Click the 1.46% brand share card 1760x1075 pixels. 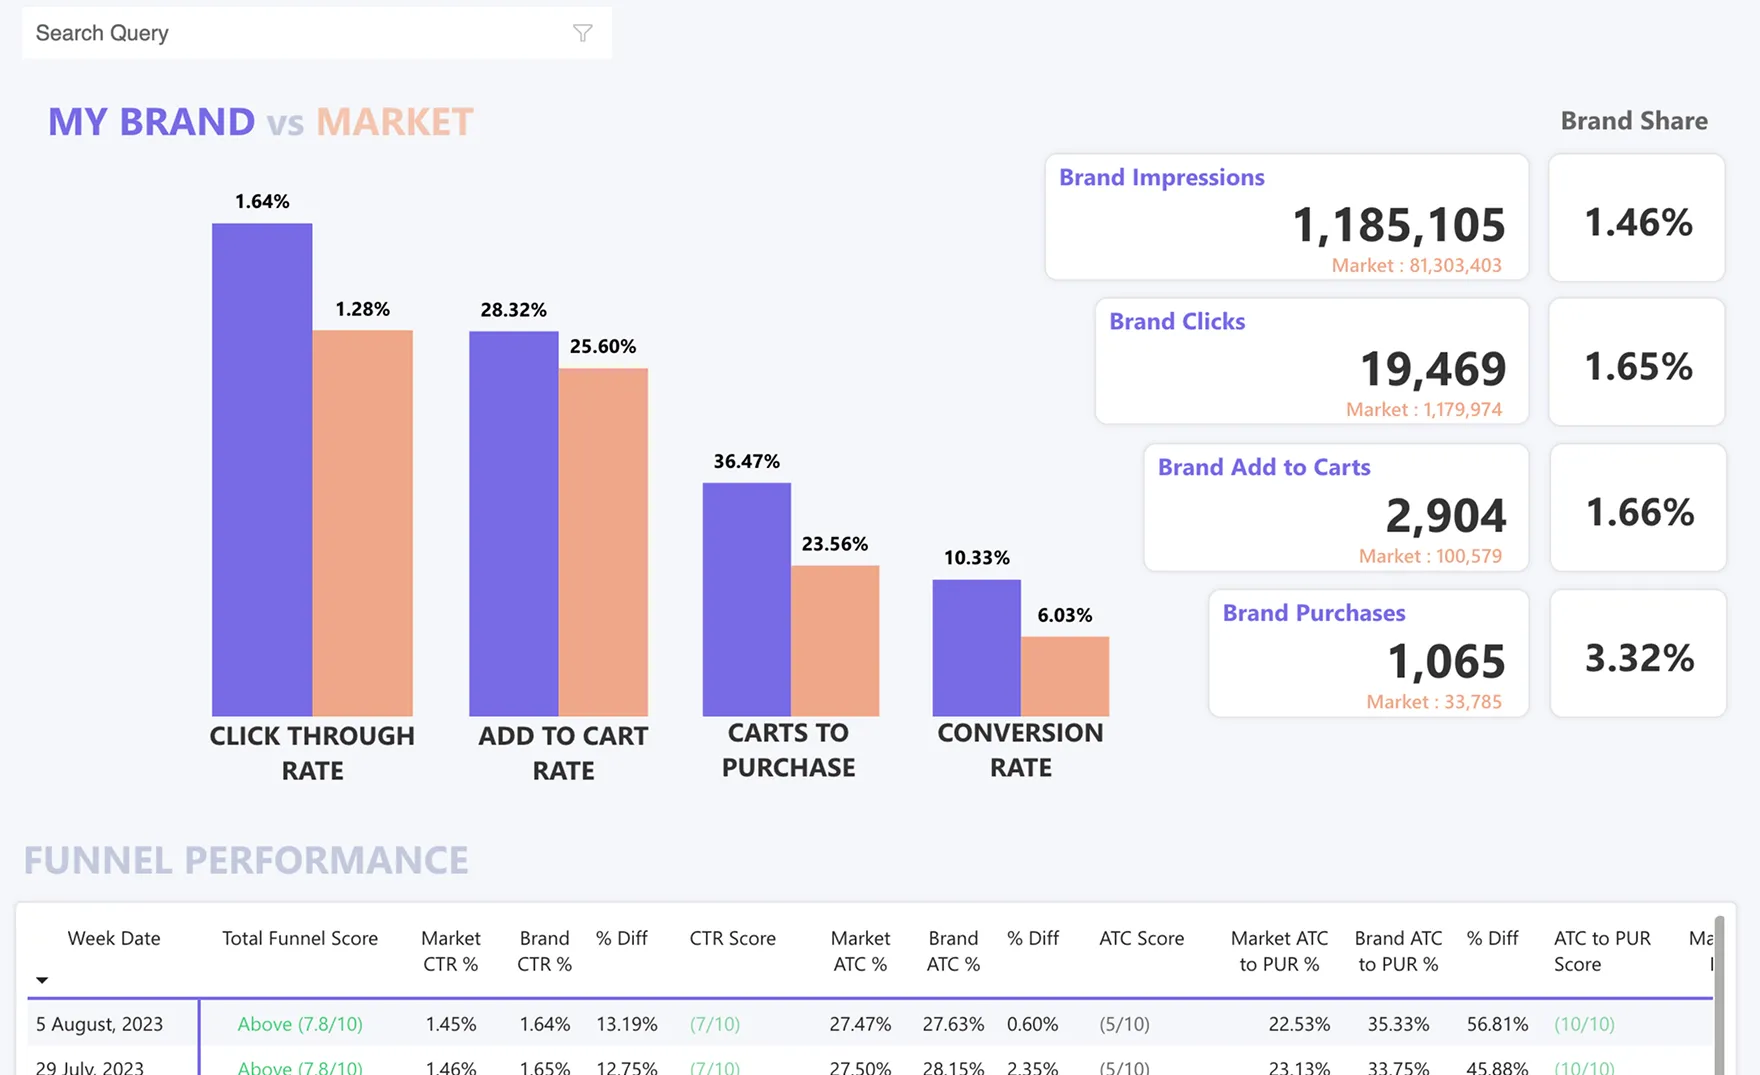[1637, 217]
